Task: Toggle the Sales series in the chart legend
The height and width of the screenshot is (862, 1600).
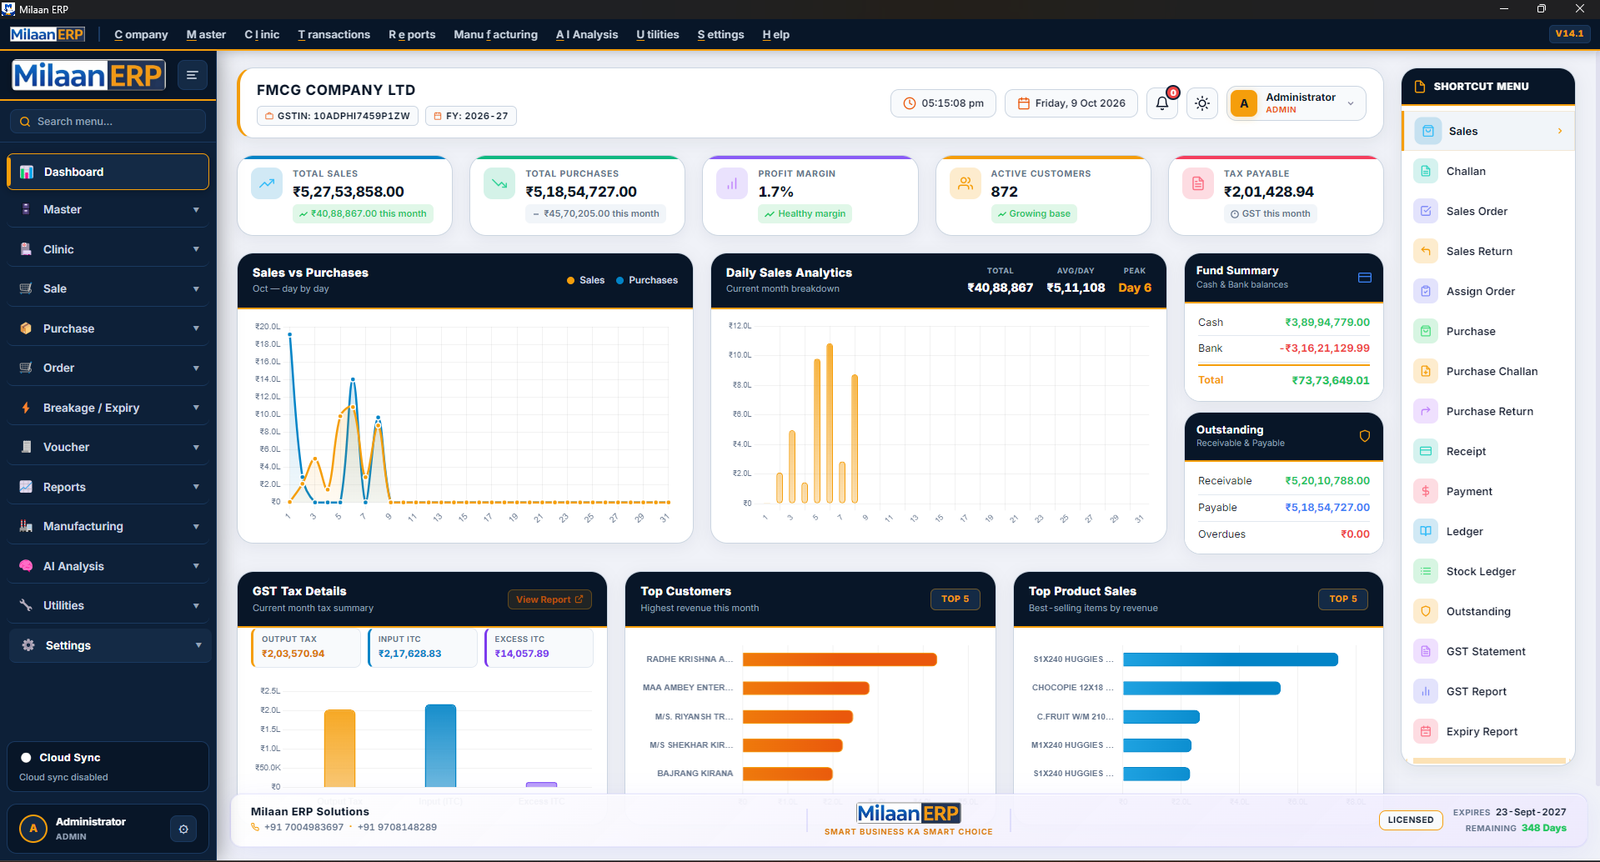Action: tap(586, 280)
